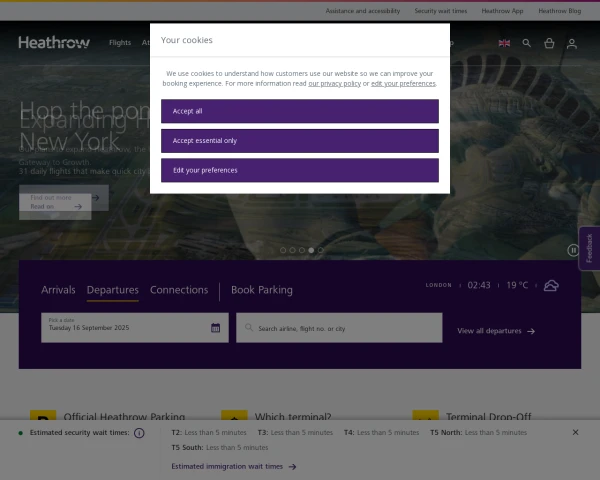Click Edit your preferences button
The image size is (600, 480).
[x=300, y=170]
